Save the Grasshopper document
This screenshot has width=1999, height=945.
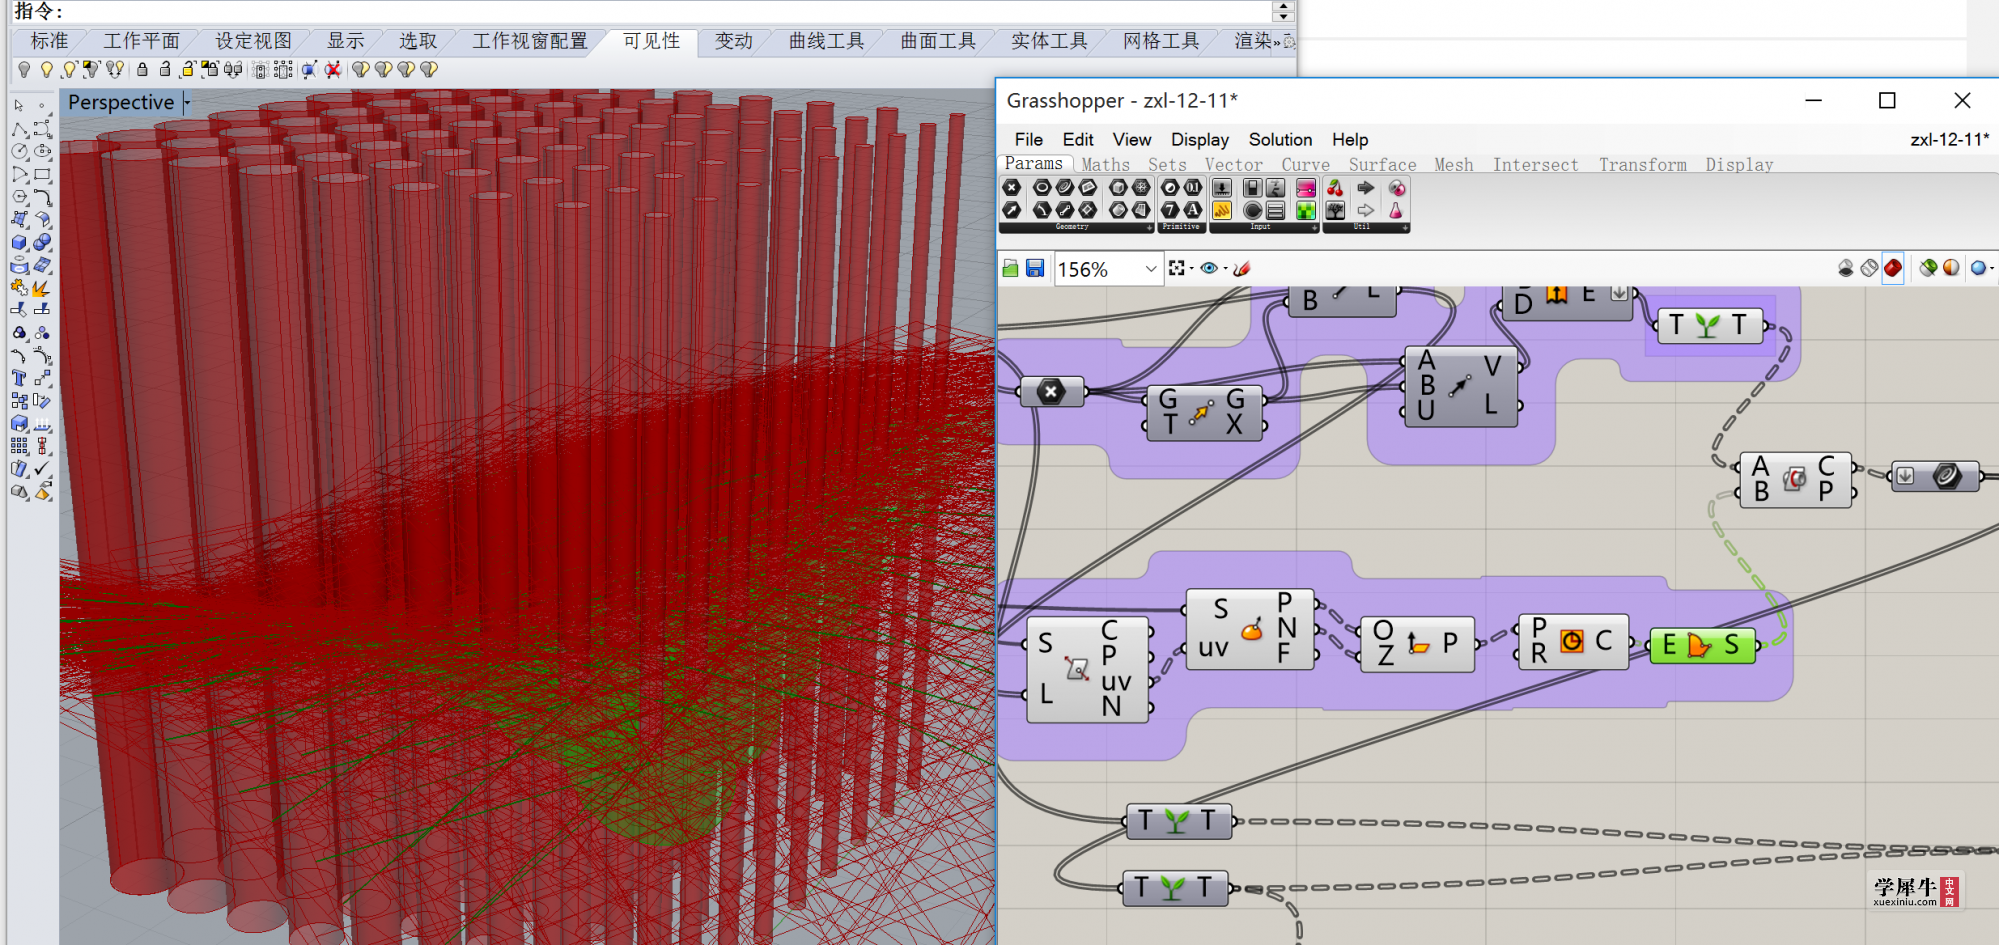1035,268
